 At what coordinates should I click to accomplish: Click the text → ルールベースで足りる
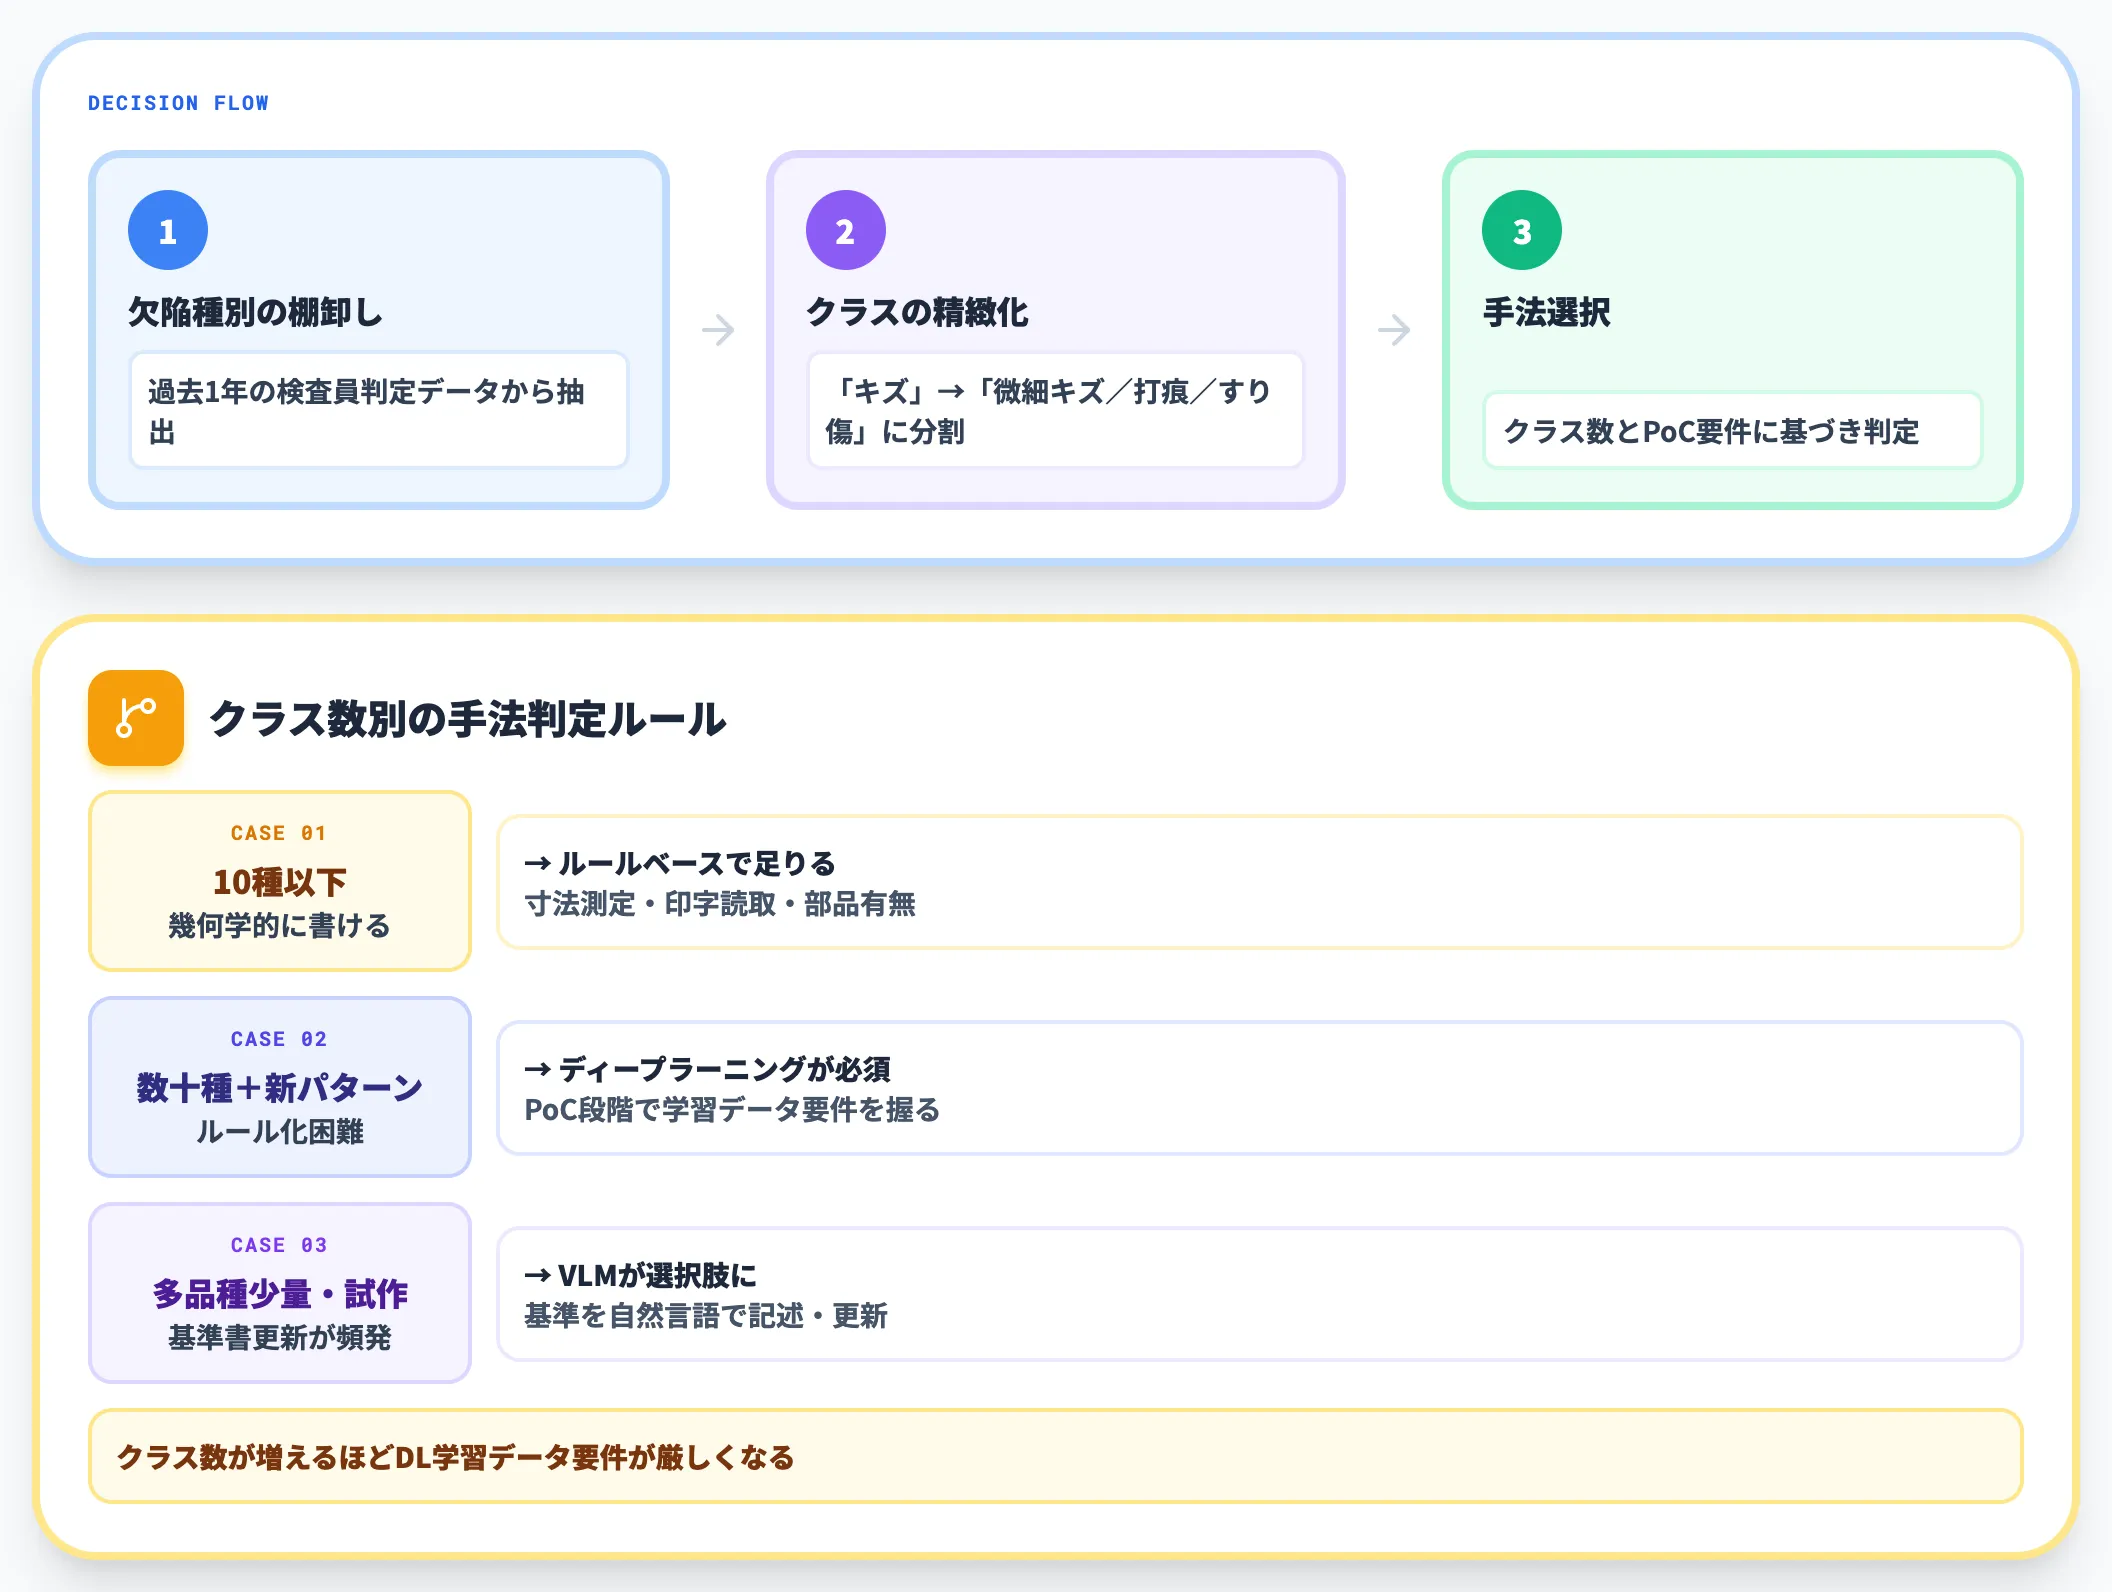point(680,863)
